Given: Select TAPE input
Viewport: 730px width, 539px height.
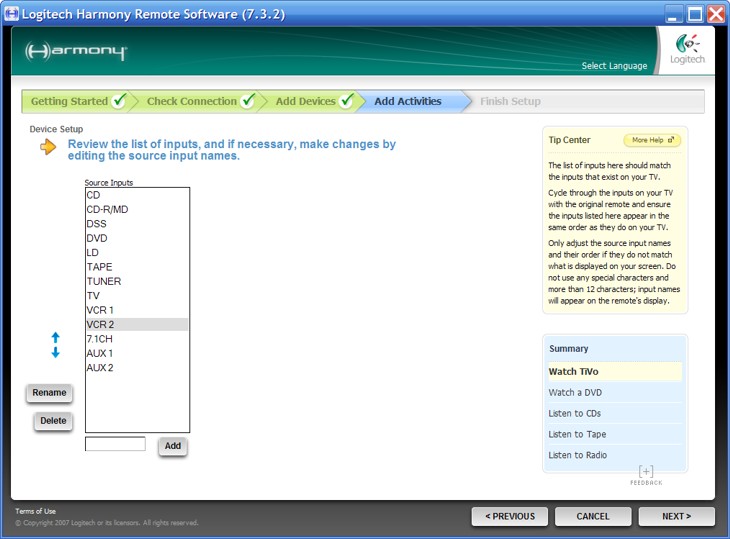Looking at the screenshot, I should [137, 267].
